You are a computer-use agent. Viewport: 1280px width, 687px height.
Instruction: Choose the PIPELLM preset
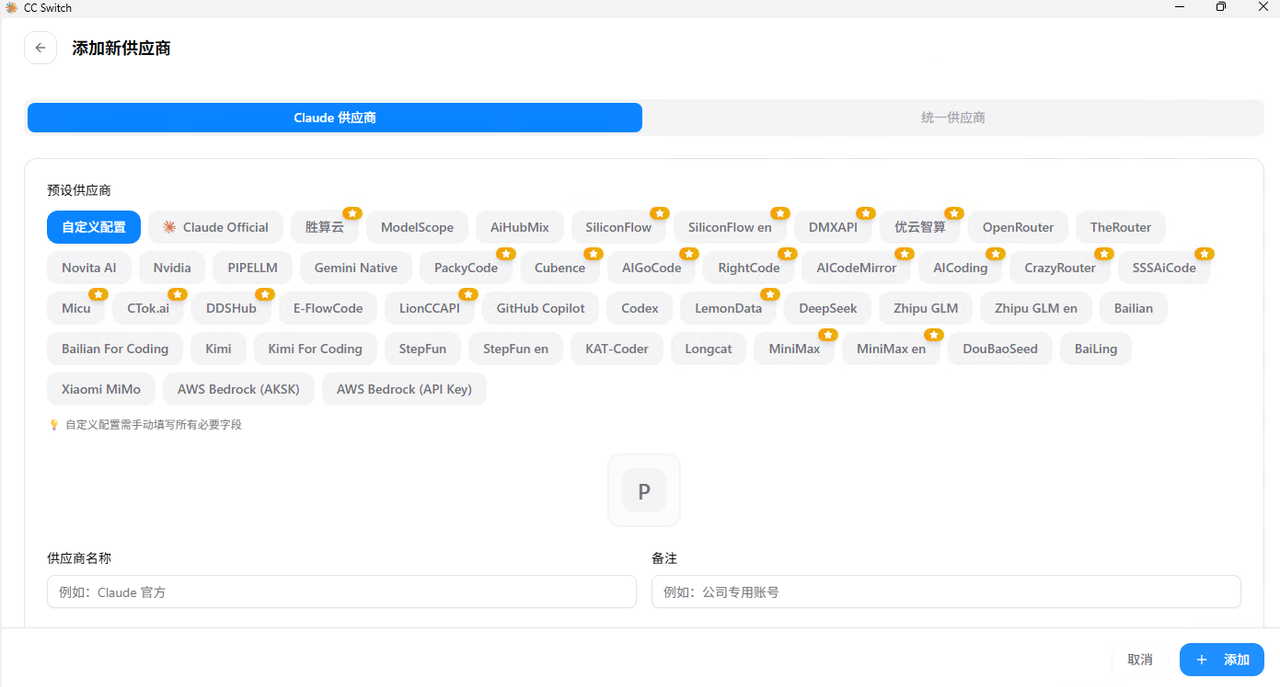coord(253,268)
